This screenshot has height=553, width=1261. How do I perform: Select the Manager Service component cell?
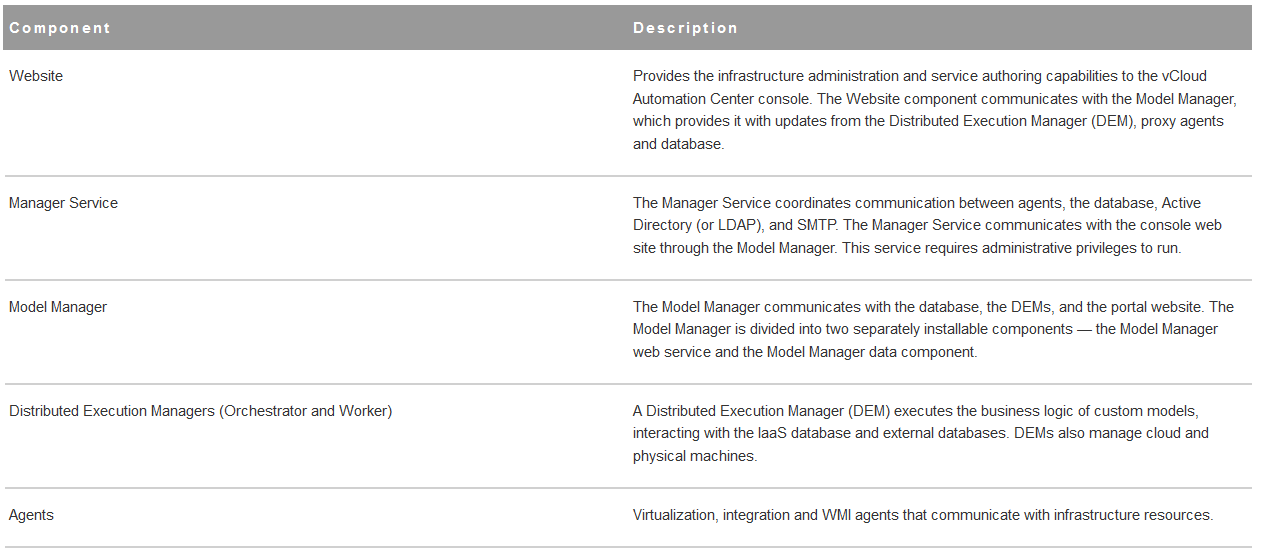point(63,203)
